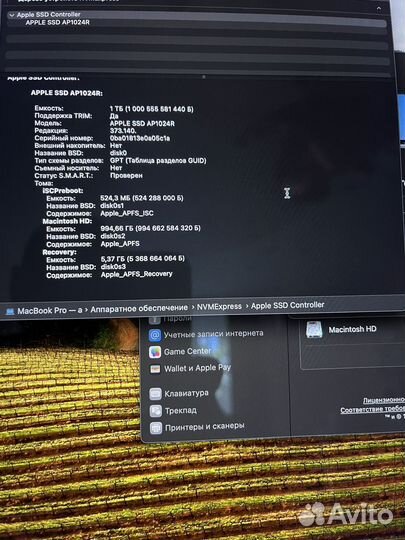Image resolution: width=405 pixels, height=540 pixels.
Task: Click serial number value 0ba01813e0a05c1a
Action: pyautogui.click(x=140, y=138)
